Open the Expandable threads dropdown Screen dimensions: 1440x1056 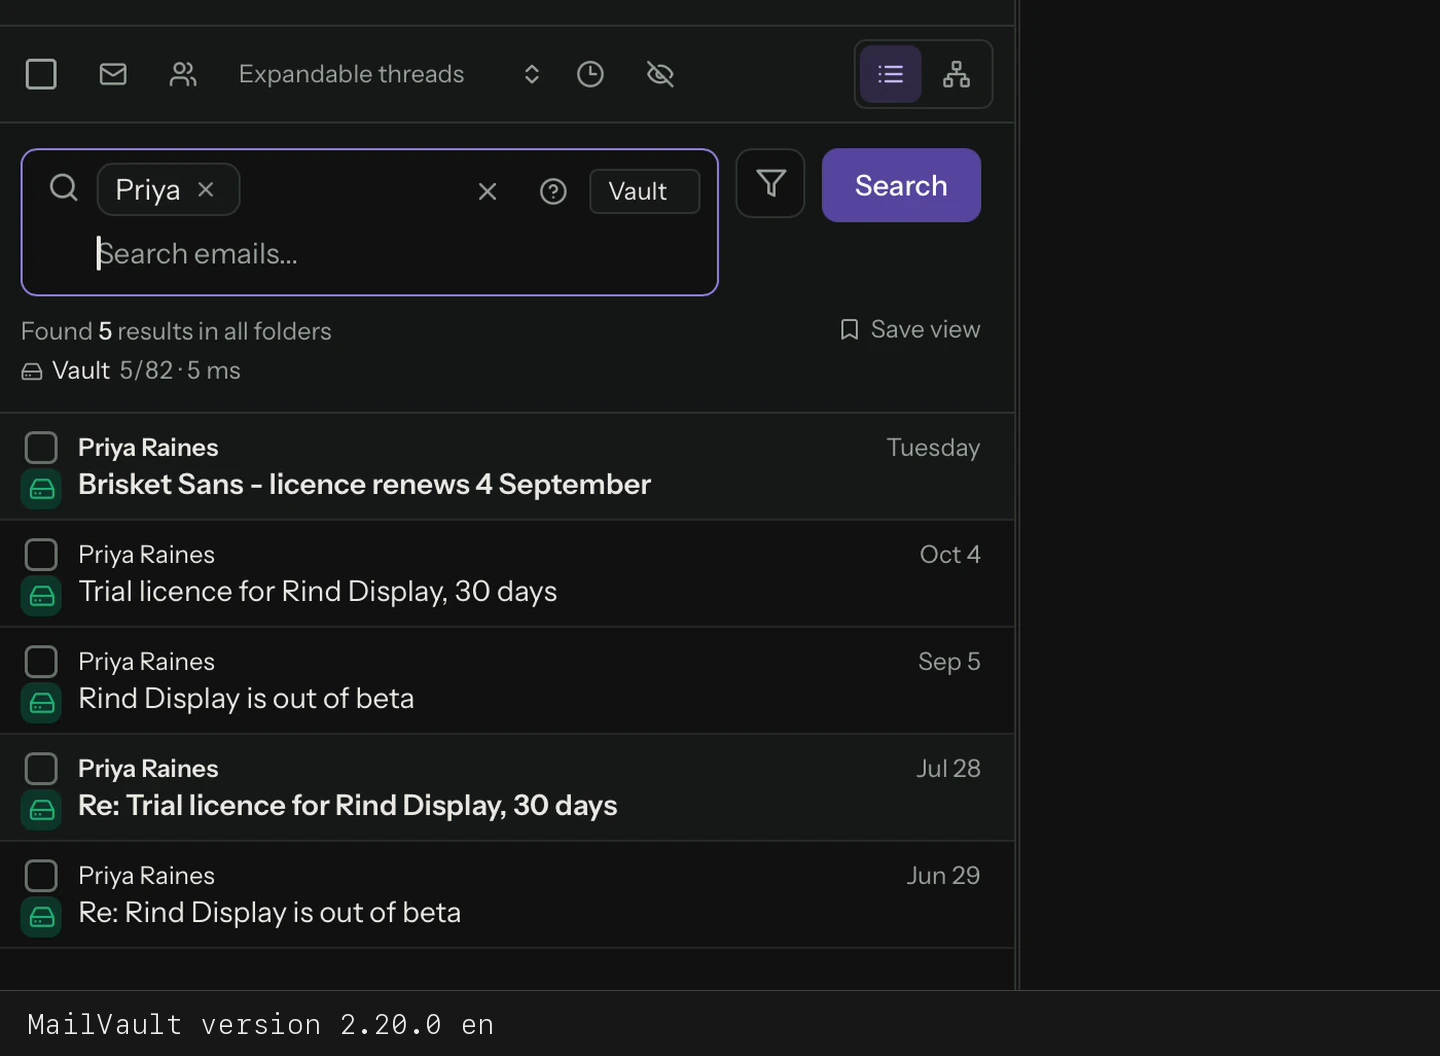click(389, 74)
